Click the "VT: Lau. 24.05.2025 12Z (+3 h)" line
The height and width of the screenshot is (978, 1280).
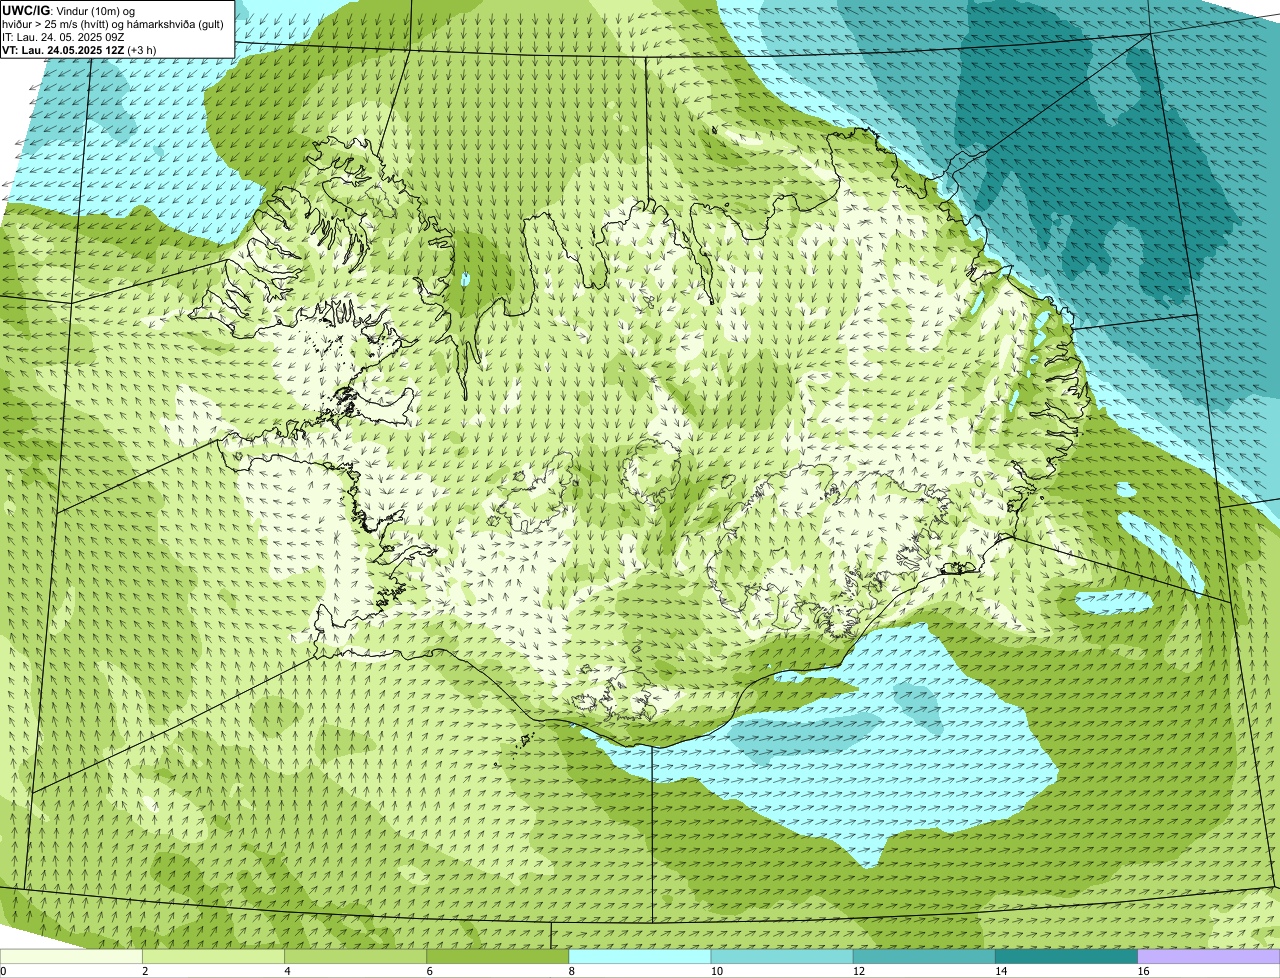[79, 50]
